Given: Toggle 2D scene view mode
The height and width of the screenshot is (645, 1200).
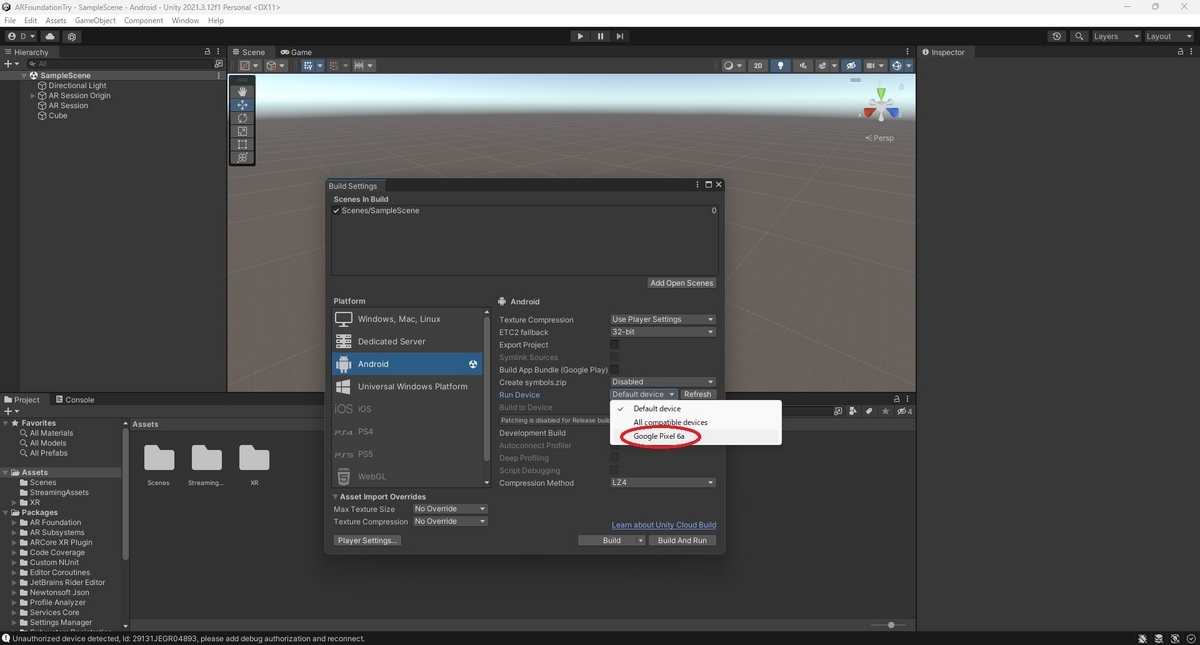Looking at the screenshot, I should click(758, 66).
